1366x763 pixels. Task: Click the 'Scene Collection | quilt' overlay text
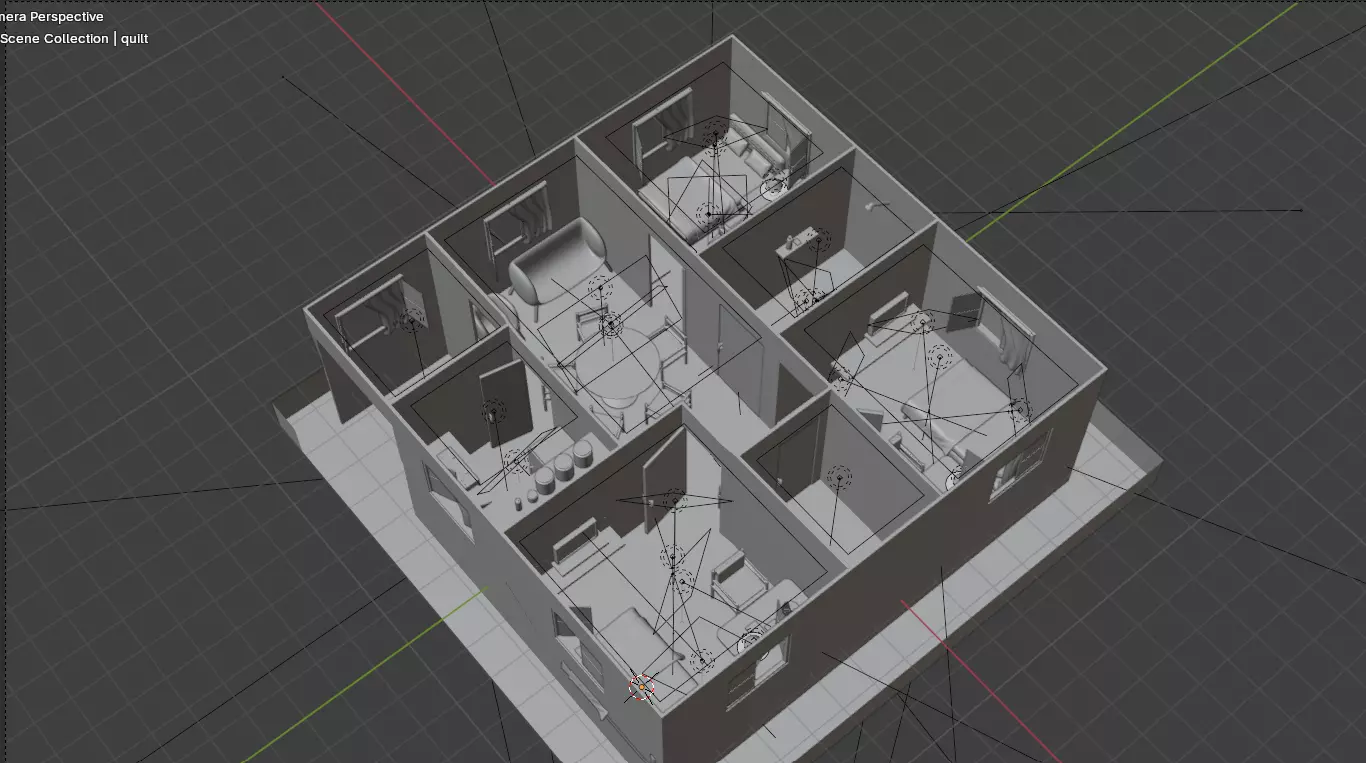pyautogui.click(x=74, y=38)
